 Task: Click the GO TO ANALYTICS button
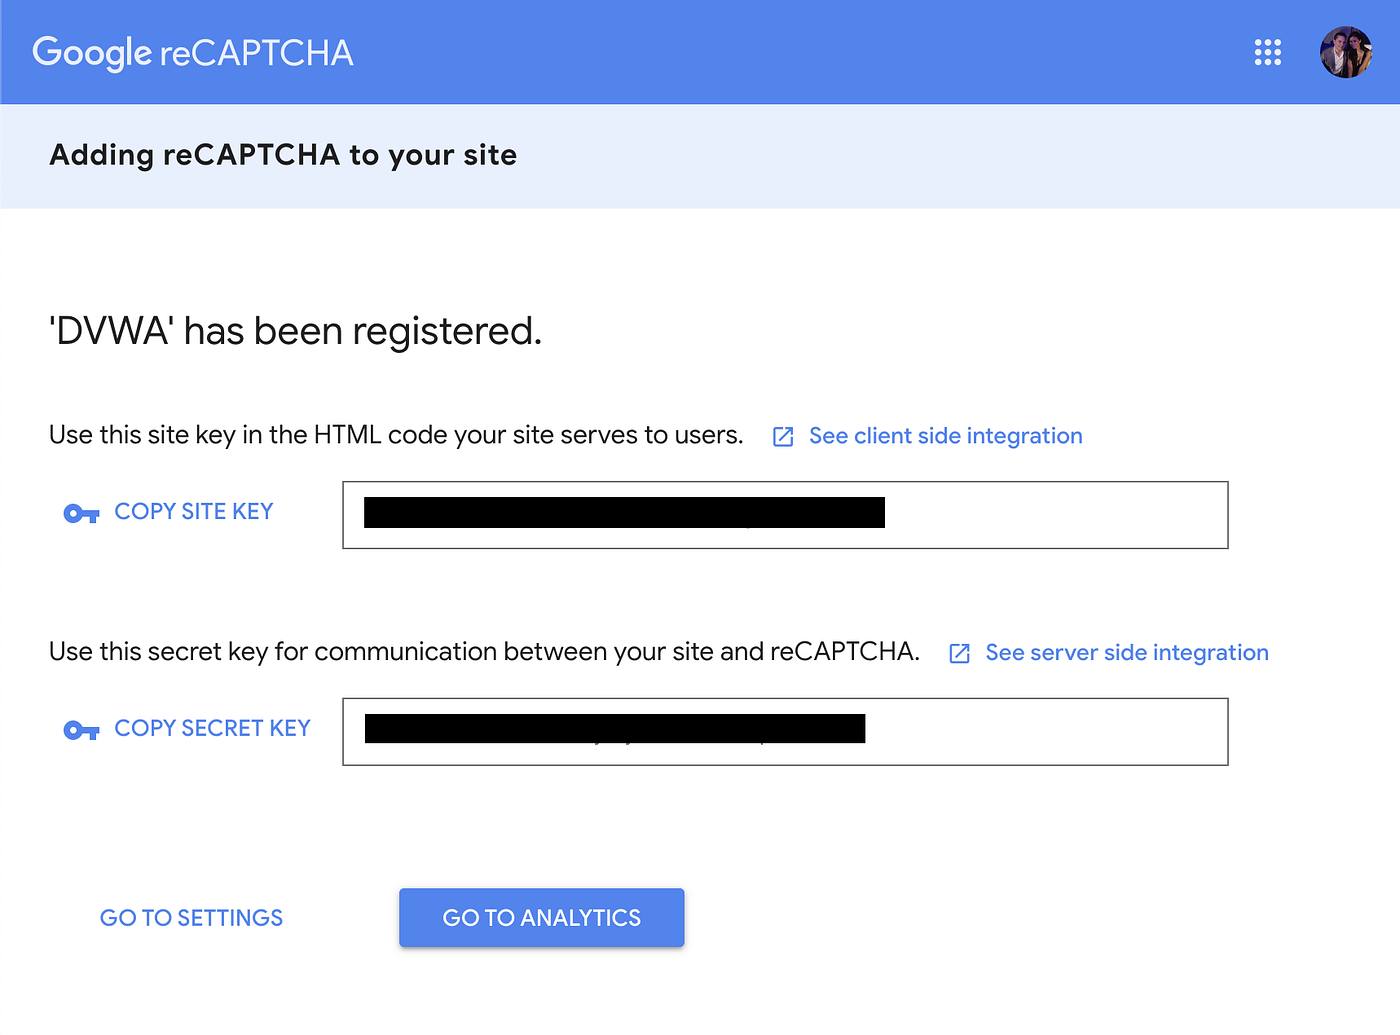point(542,918)
